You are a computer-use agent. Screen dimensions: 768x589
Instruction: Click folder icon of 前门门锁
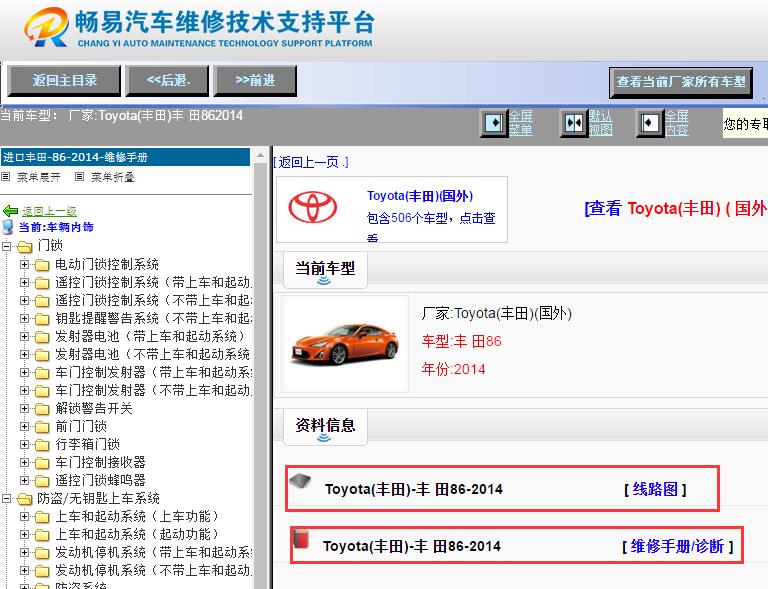pos(42,427)
